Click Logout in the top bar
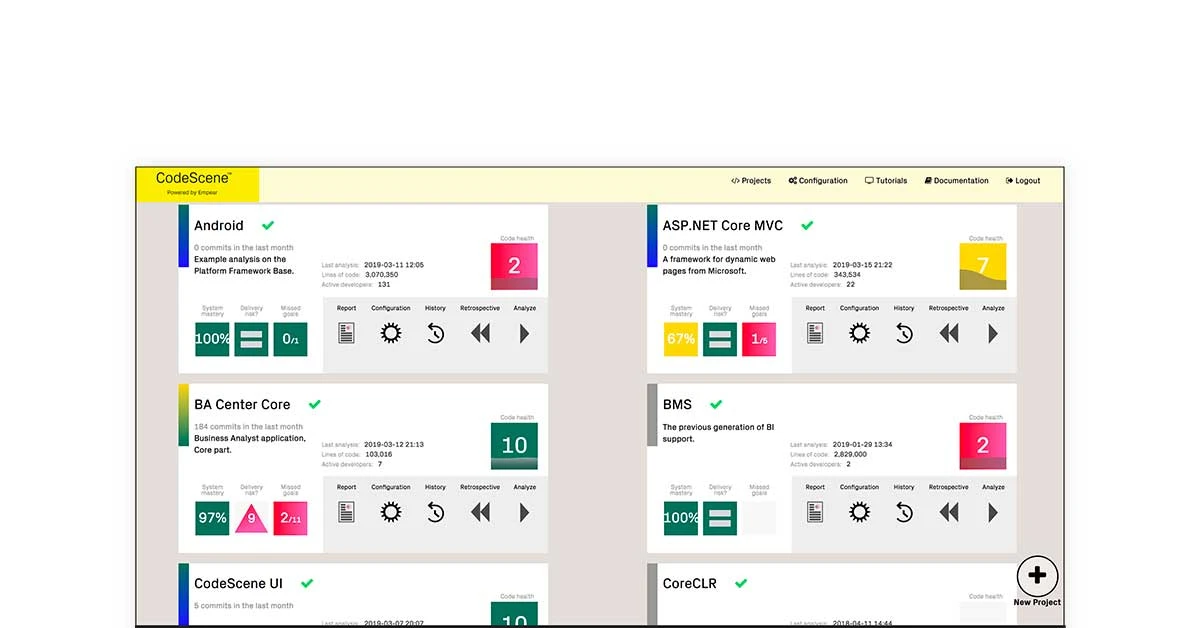Screen dimensions: 1200x628 [x=1023, y=181]
